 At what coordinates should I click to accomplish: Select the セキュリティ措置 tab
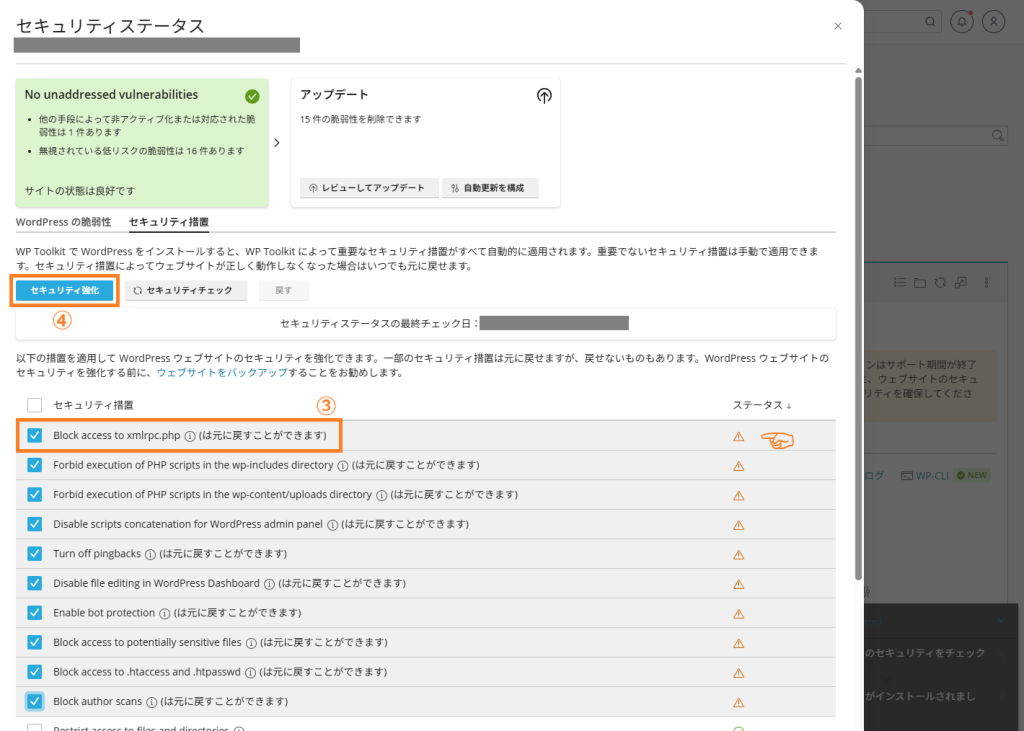coord(169,222)
